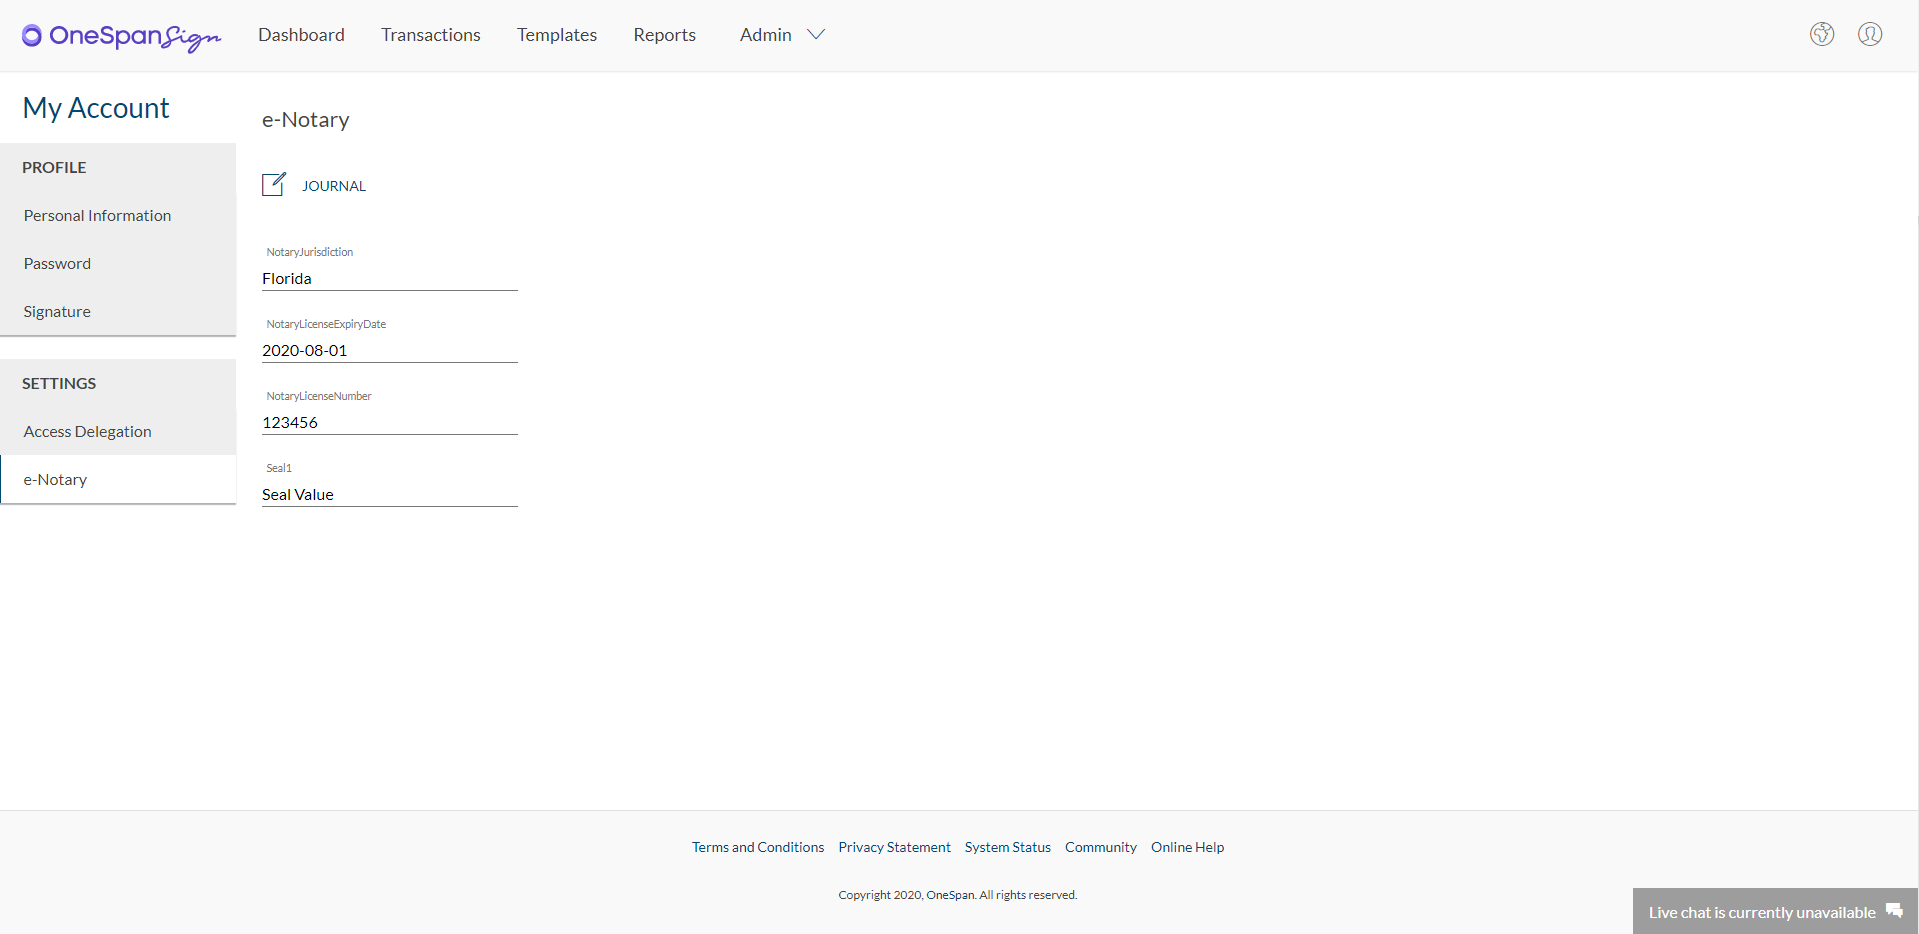Click the e-Notary page heading
Image resolution: width=1919 pixels, height=934 pixels.
(306, 120)
